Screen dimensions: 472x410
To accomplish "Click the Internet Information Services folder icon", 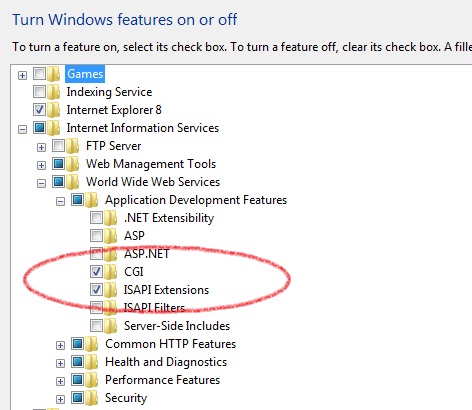I will [x=53, y=128].
